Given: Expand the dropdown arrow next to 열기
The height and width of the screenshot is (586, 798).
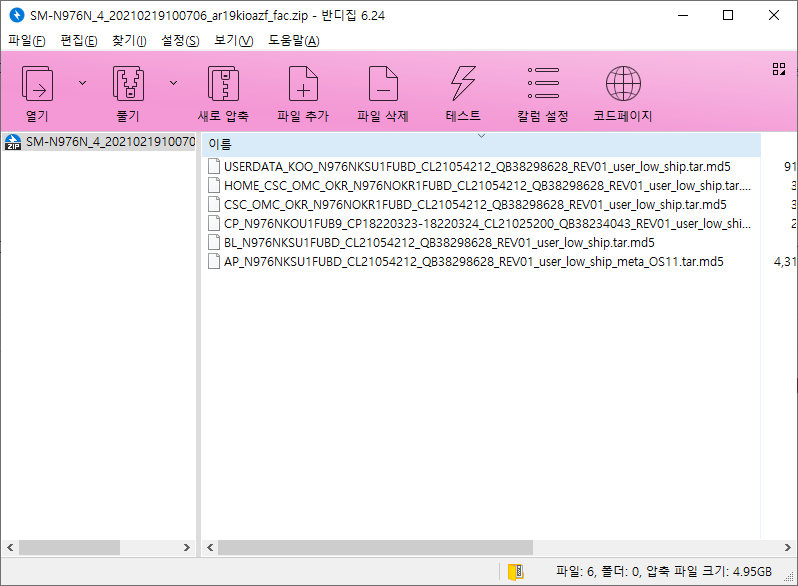Looking at the screenshot, I should click(82, 82).
